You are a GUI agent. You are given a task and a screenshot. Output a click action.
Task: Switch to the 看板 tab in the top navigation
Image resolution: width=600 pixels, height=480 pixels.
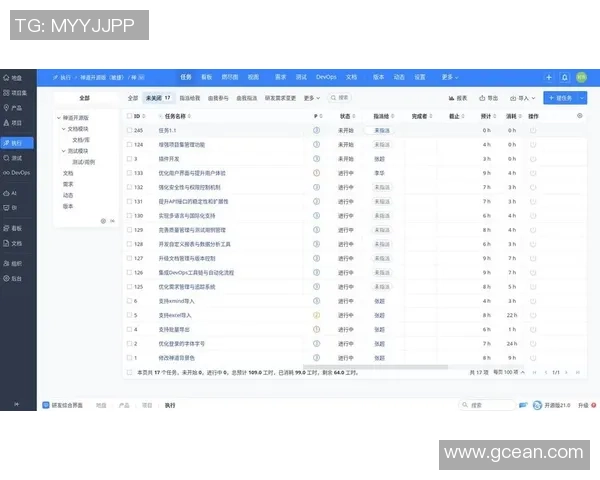click(x=206, y=77)
